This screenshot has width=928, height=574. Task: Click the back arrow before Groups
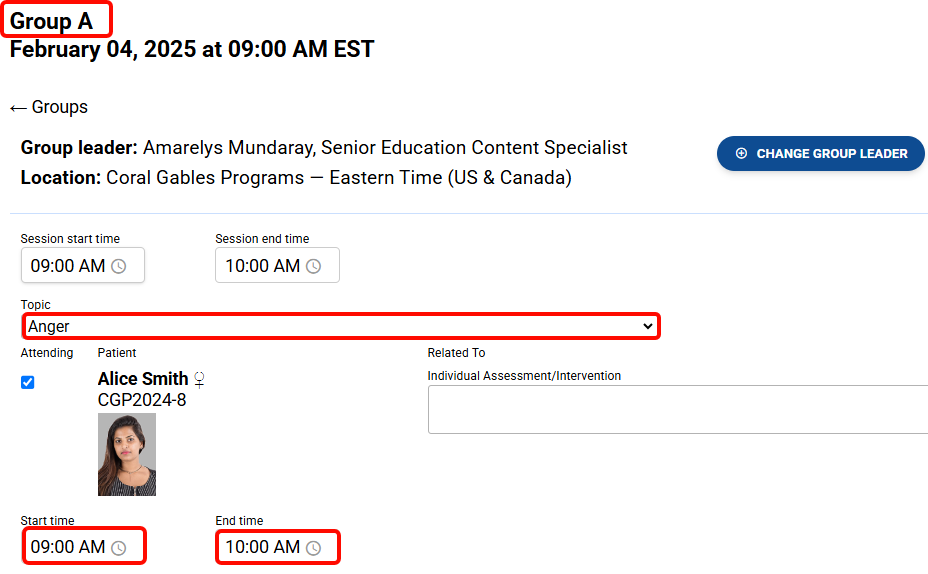(18, 108)
